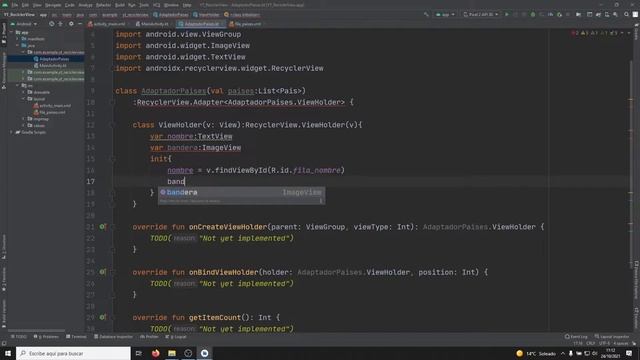Viewport: 640px width, 360px height.
Task: Open Firefox from the taskbar
Action: point(156,353)
